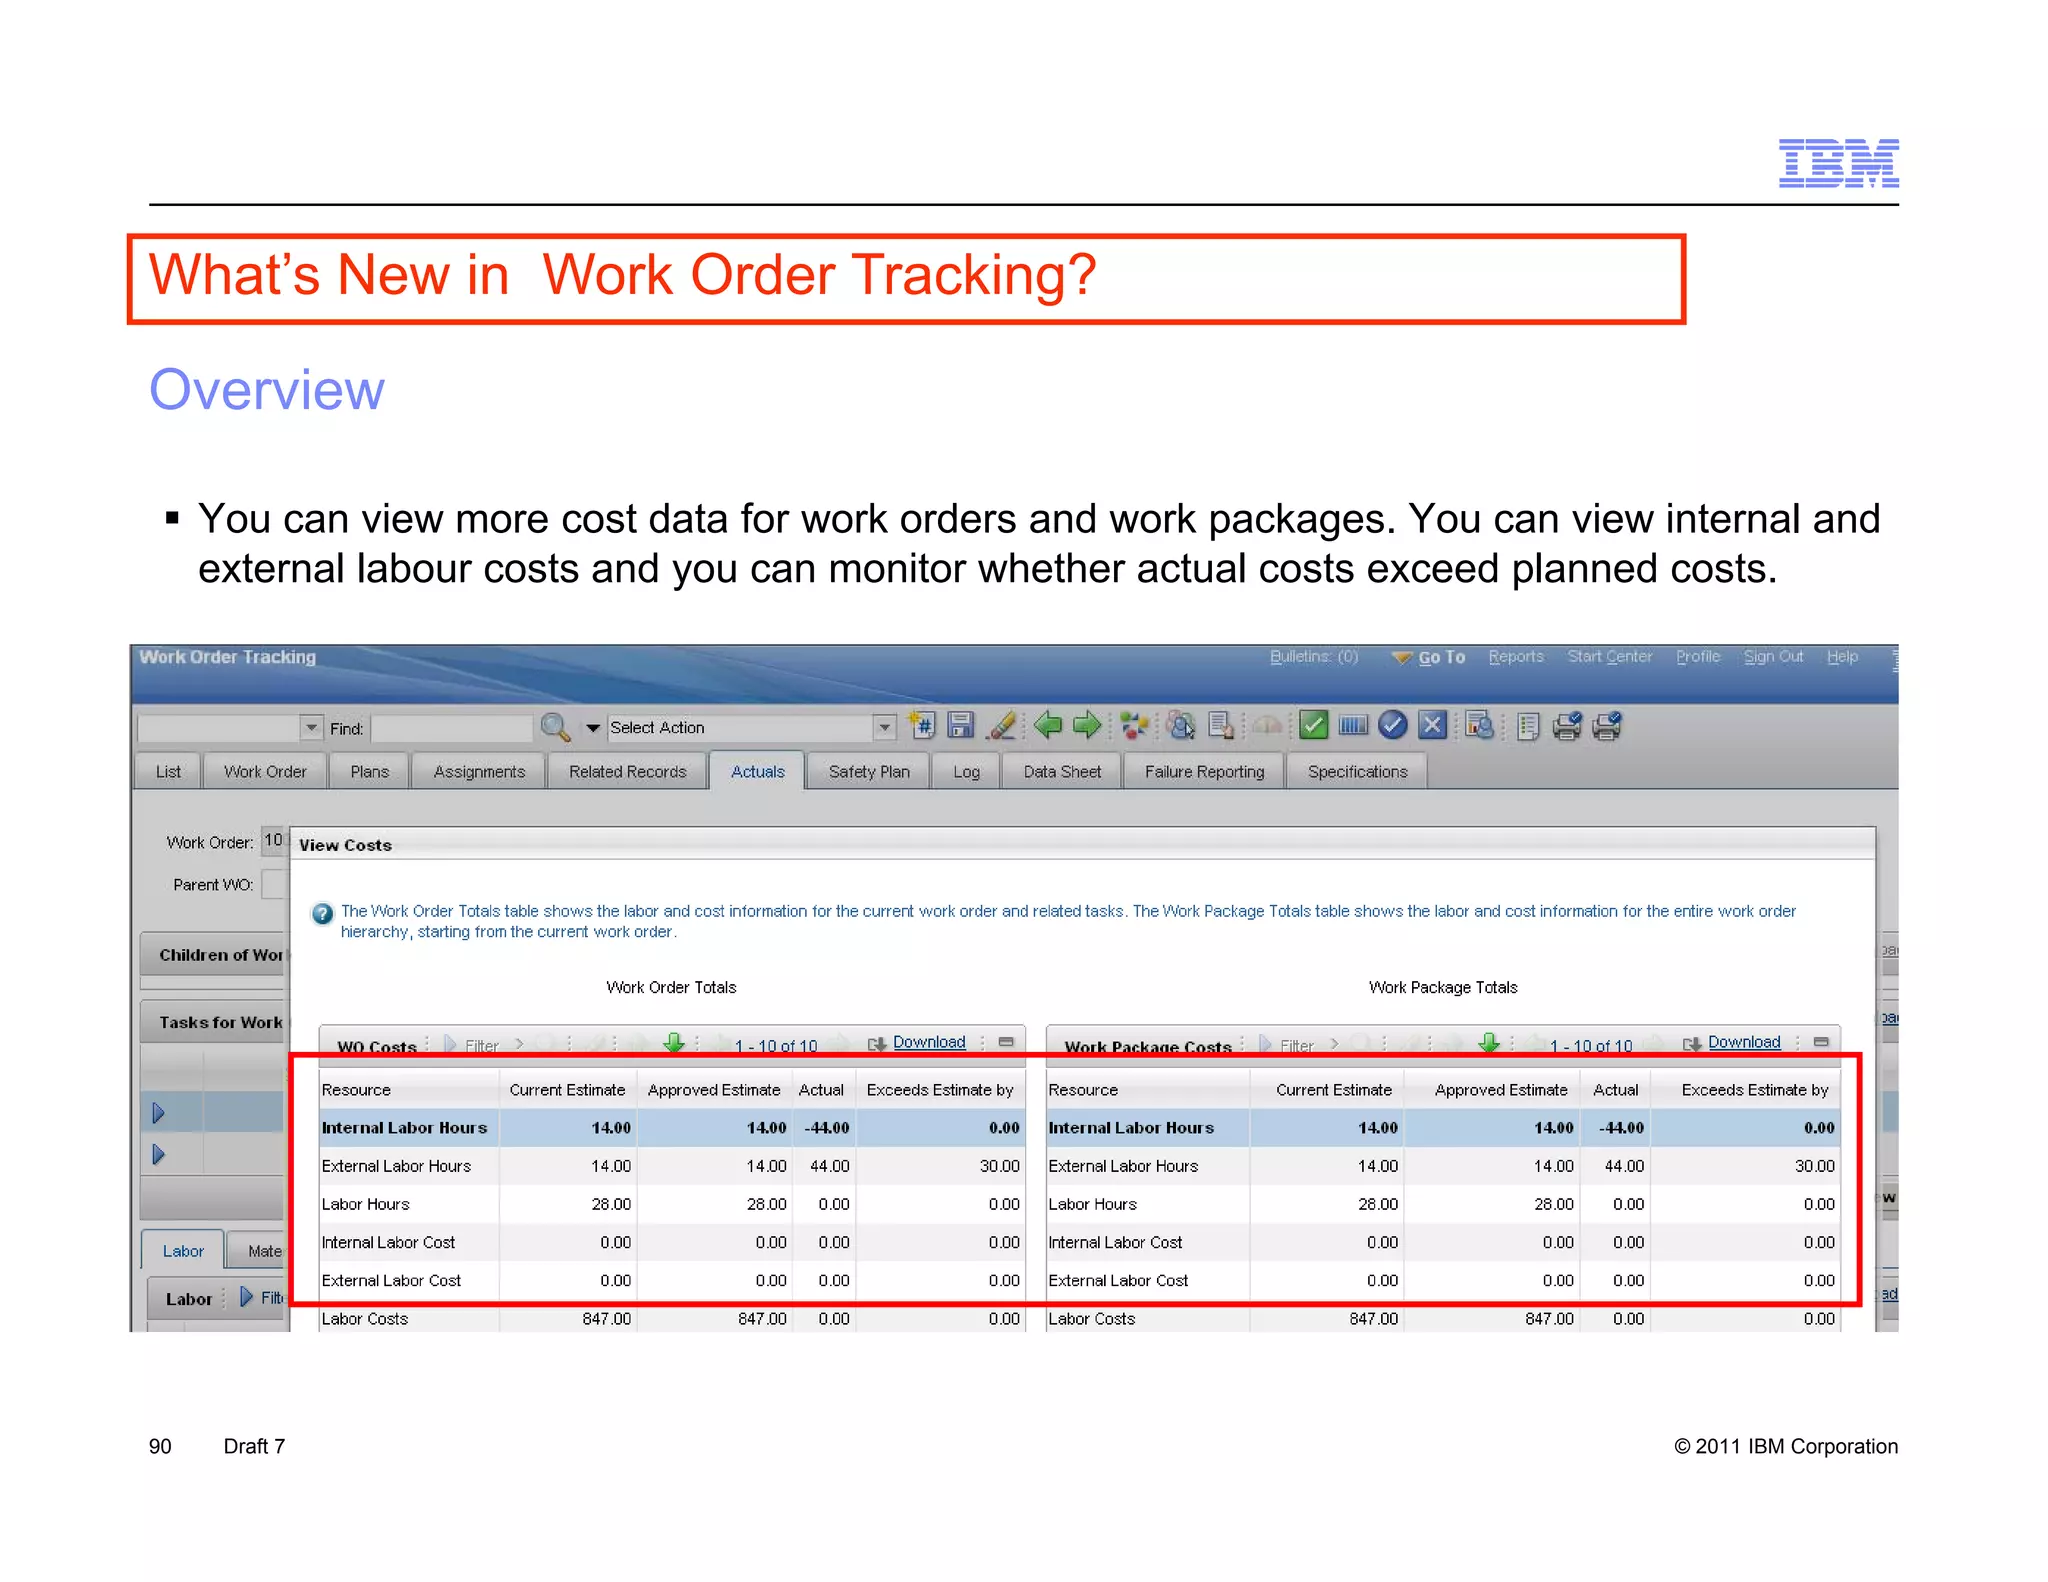Screen dimensions: 2048x1582
Task: Click the Save floppy disk icon
Action: [x=961, y=725]
